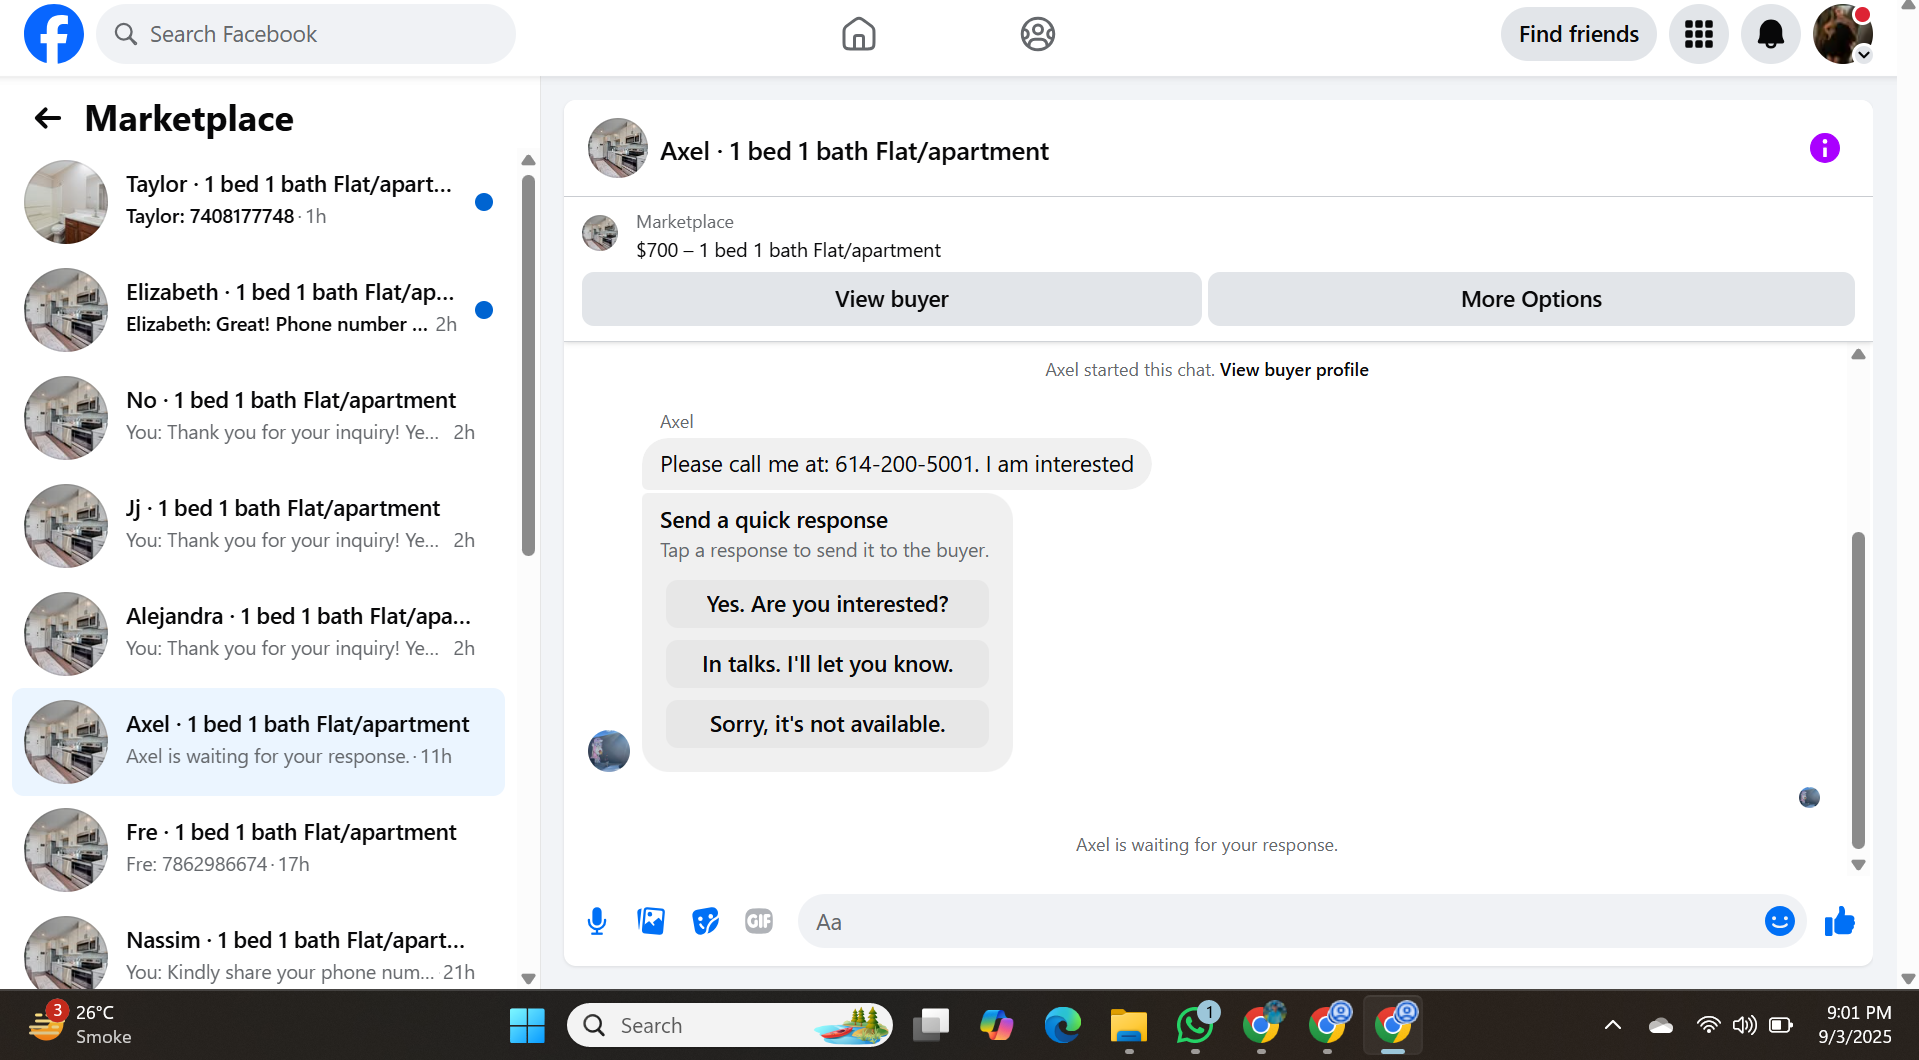Open Microsoft Edge from the taskbar
This screenshot has width=1919, height=1060.
[x=1063, y=1025]
